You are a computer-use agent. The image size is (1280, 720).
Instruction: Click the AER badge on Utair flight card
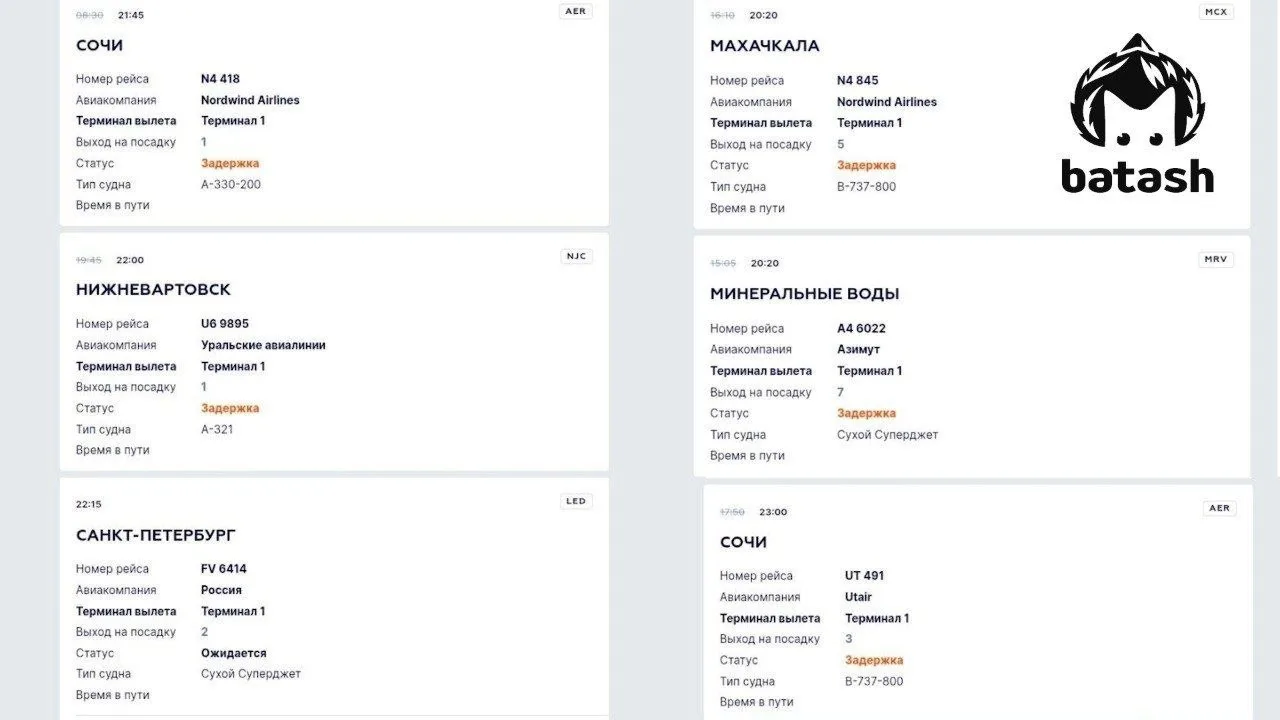click(1219, 508)
